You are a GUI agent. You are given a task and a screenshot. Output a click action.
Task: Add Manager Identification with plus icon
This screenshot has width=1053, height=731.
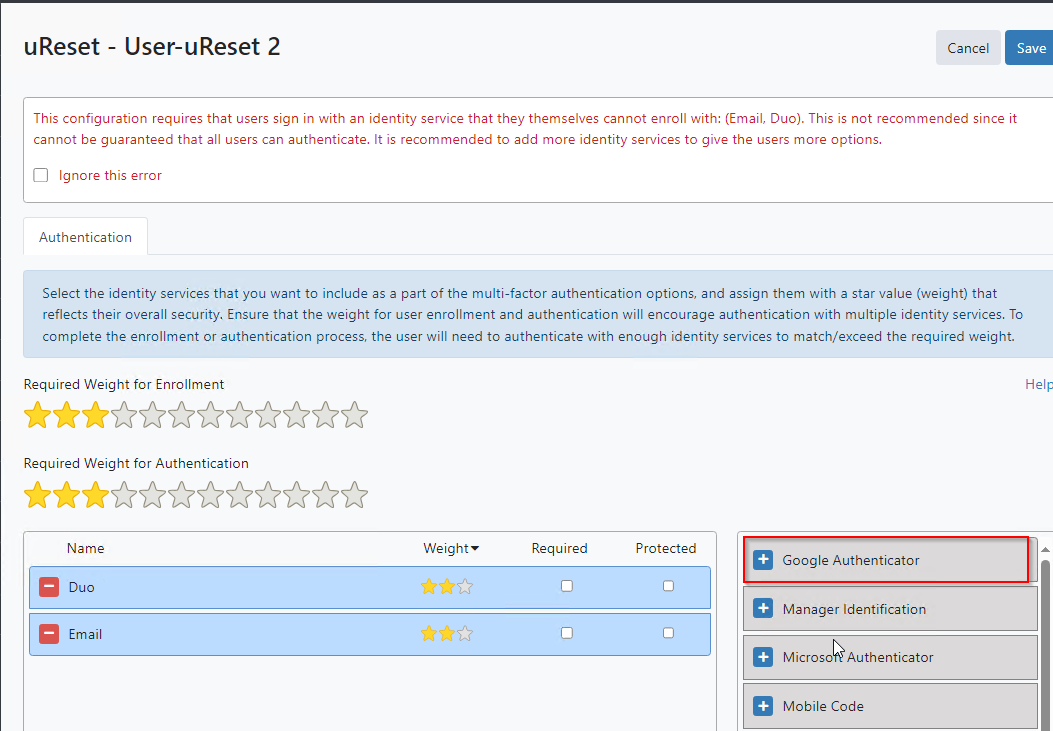coord(763,609)
